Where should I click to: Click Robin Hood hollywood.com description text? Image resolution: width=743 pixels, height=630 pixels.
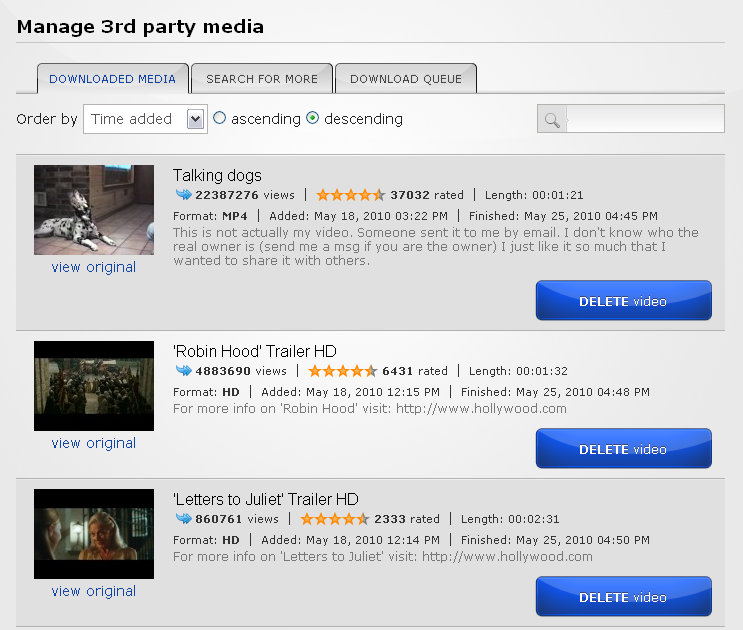click(370, 409)
